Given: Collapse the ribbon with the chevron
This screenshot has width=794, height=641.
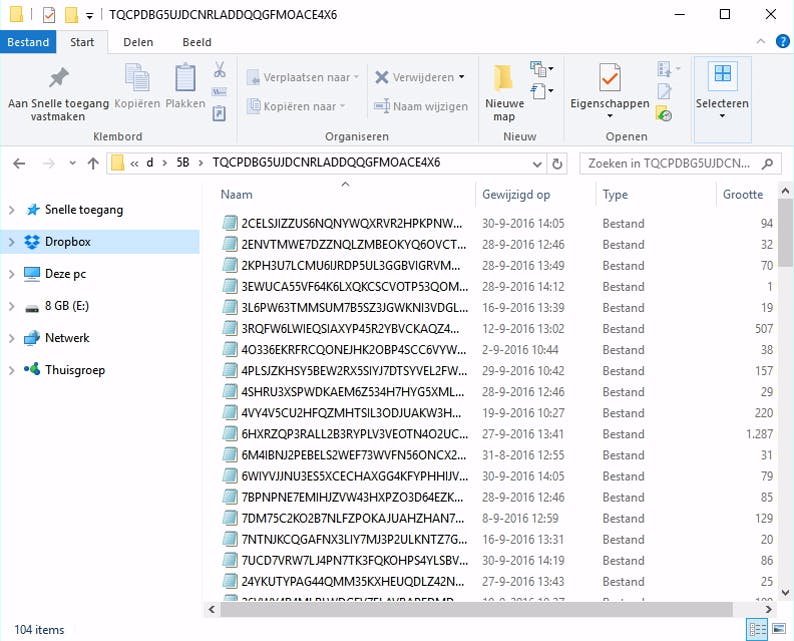Looking at the screenshot, I should (x=762, y=42).
